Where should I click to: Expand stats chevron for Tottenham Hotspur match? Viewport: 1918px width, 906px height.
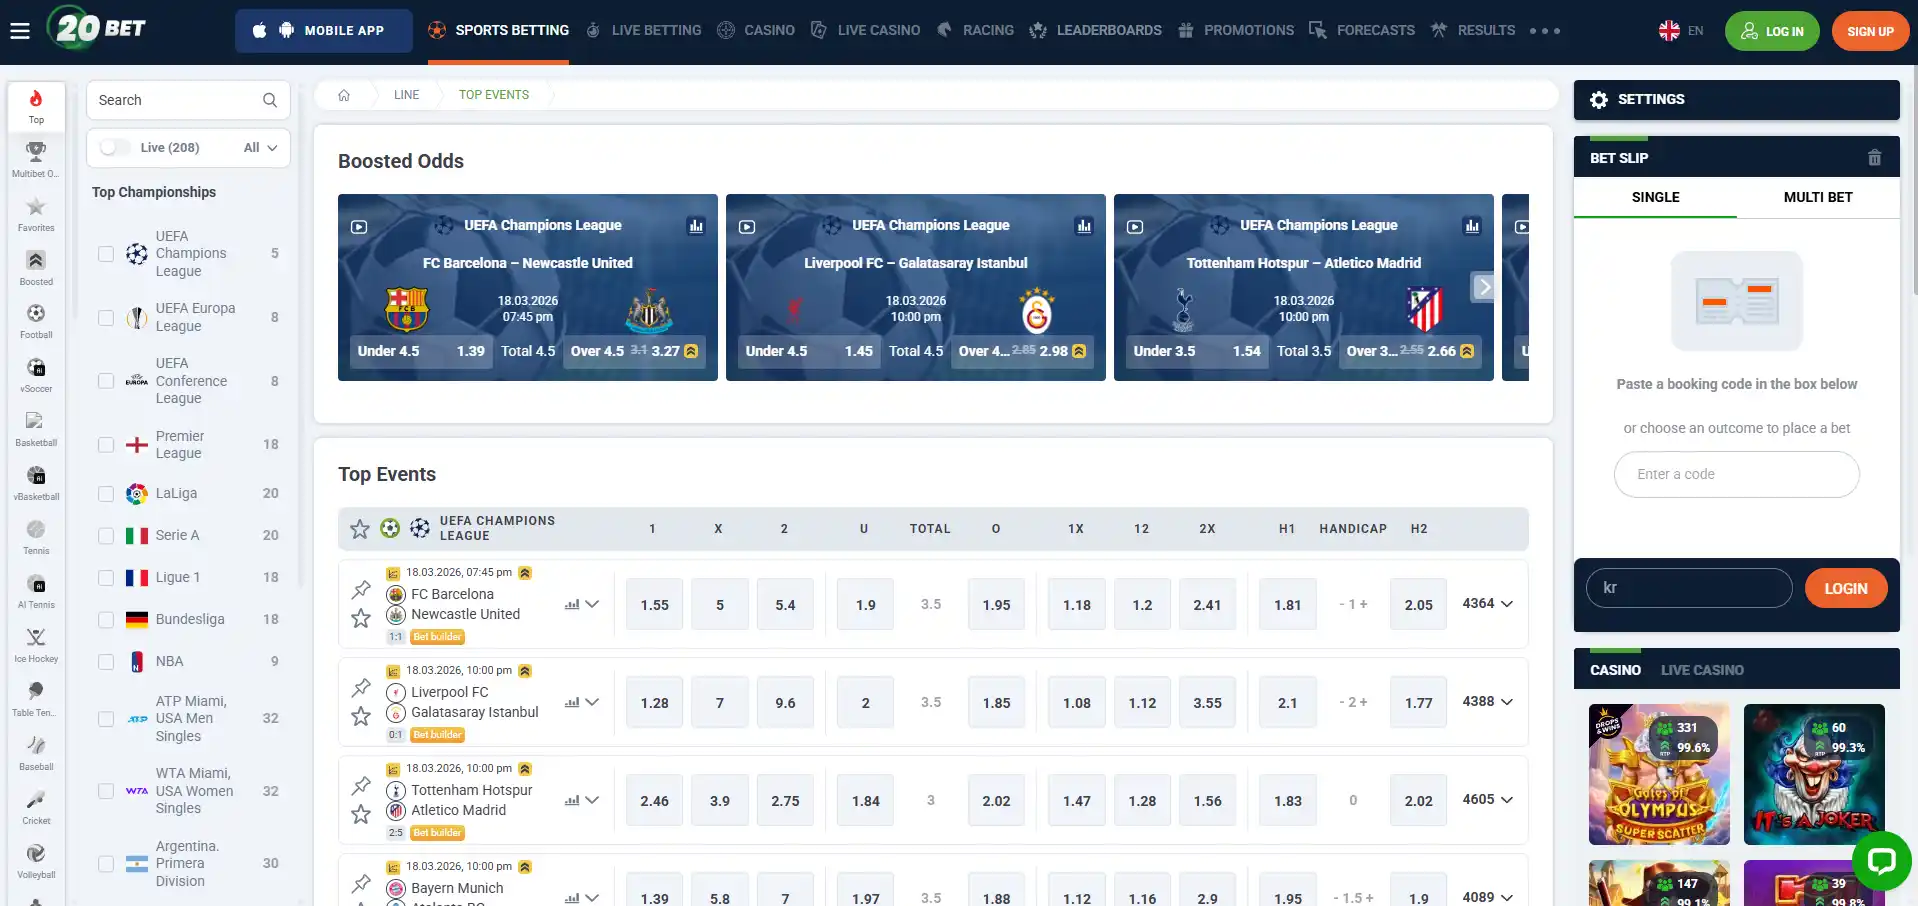pos(592,800)
